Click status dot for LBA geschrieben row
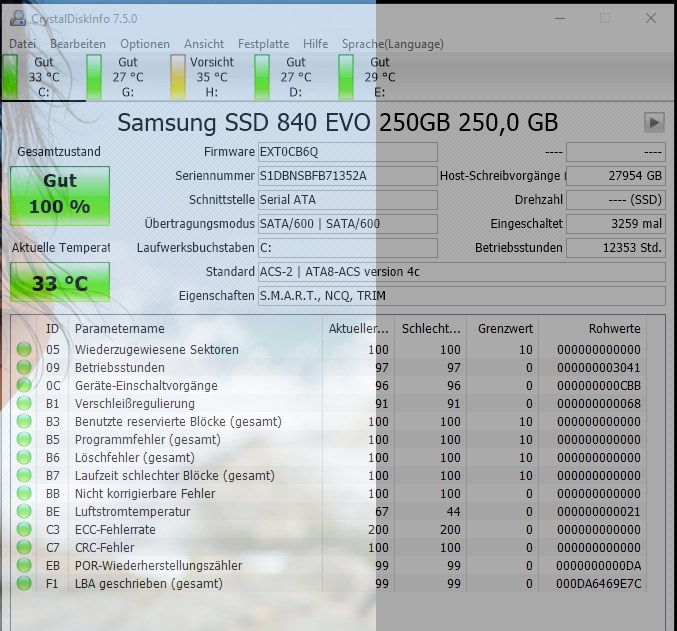The height and width of the screenshot is (631, 677). tap(24, 584)
